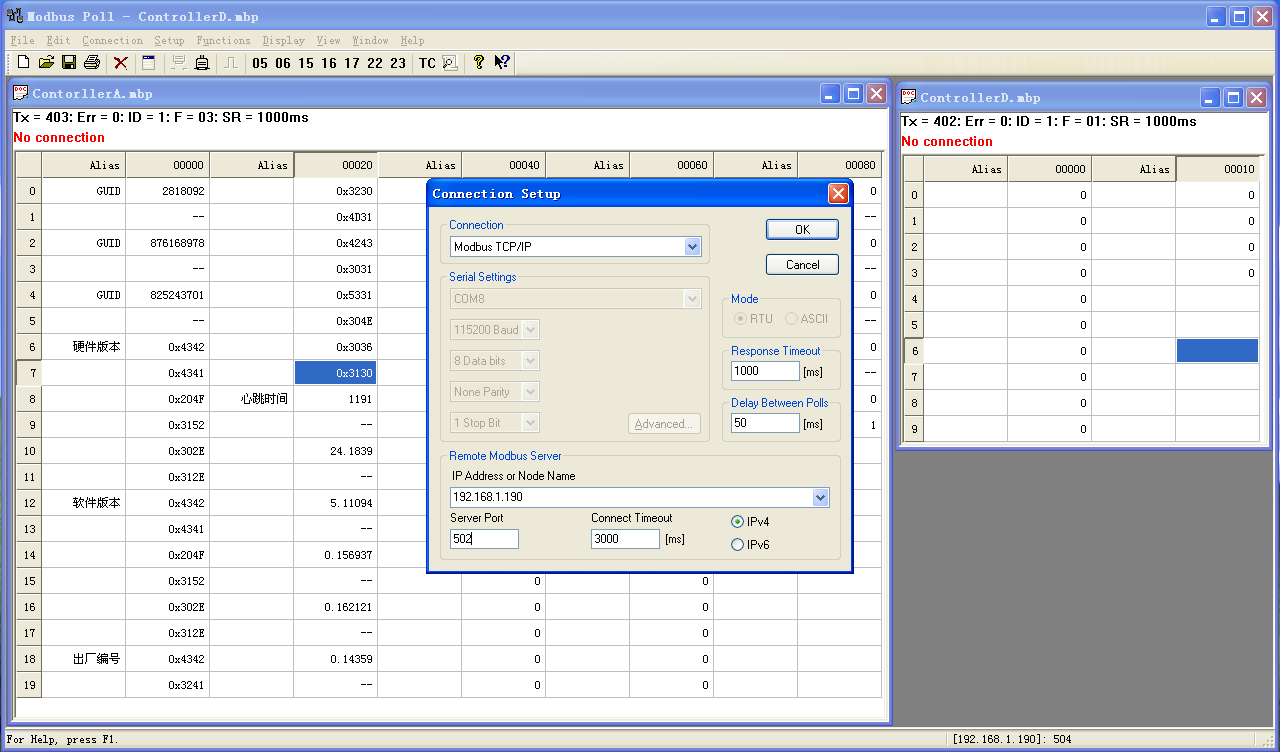This screenshot has width=1280, height=752.
Task: Open the Connection menu
Action: click(x=112, y=41)
